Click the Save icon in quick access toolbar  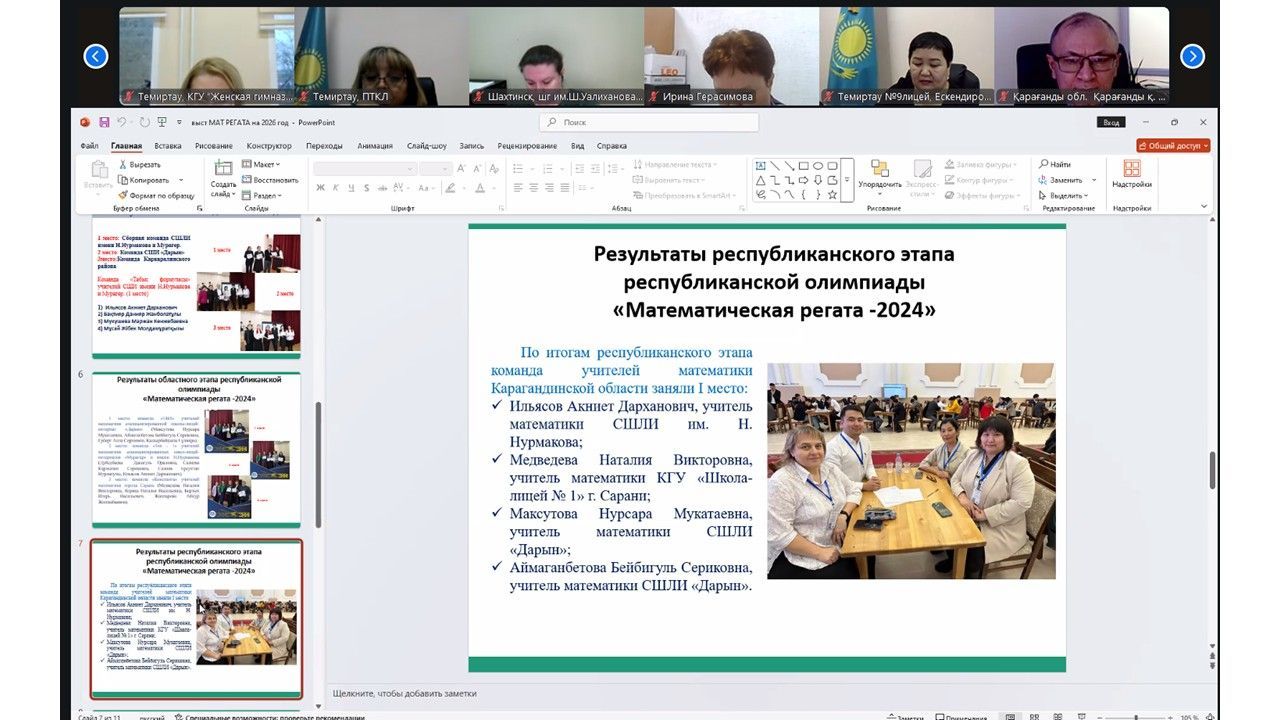point(103,122)
